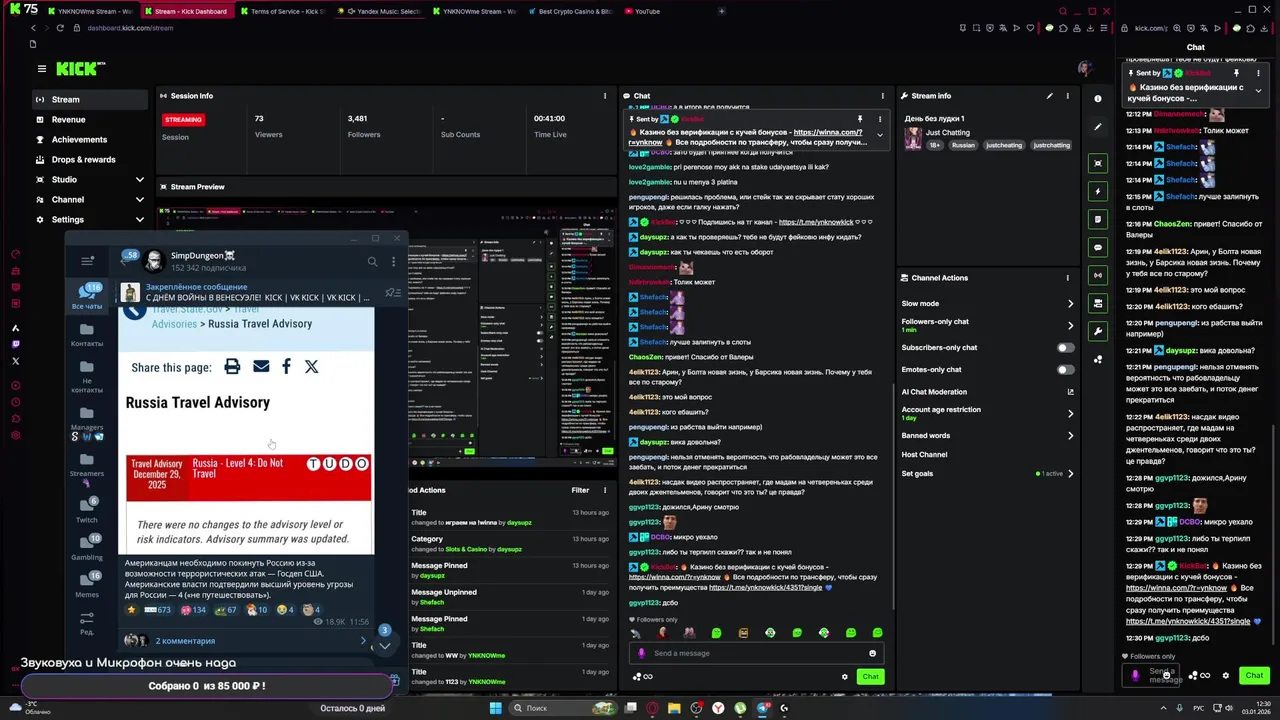
Task: Open the Yandex browser taskbar icon
Action: click(718, 708)
